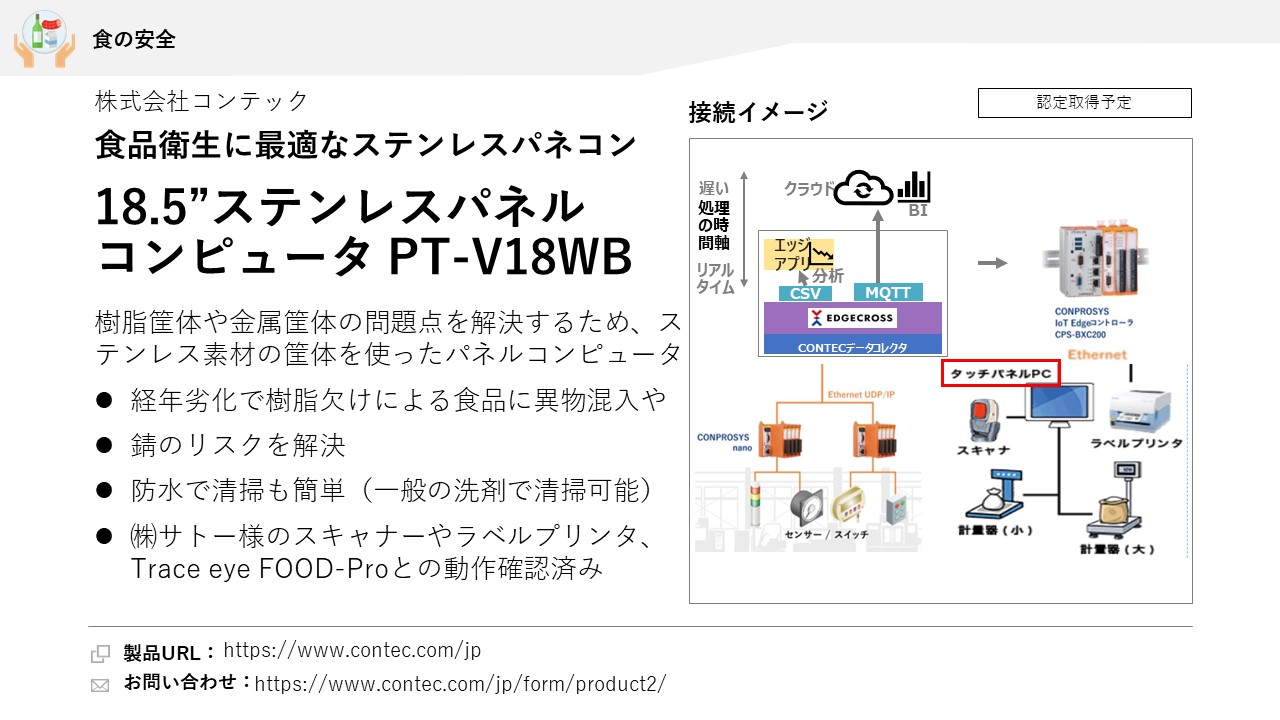Click the 防水で清掃も簡単 bullet
Image resolution: width=1280 pixels, height=720 pixels.
[x=394, y=490]
